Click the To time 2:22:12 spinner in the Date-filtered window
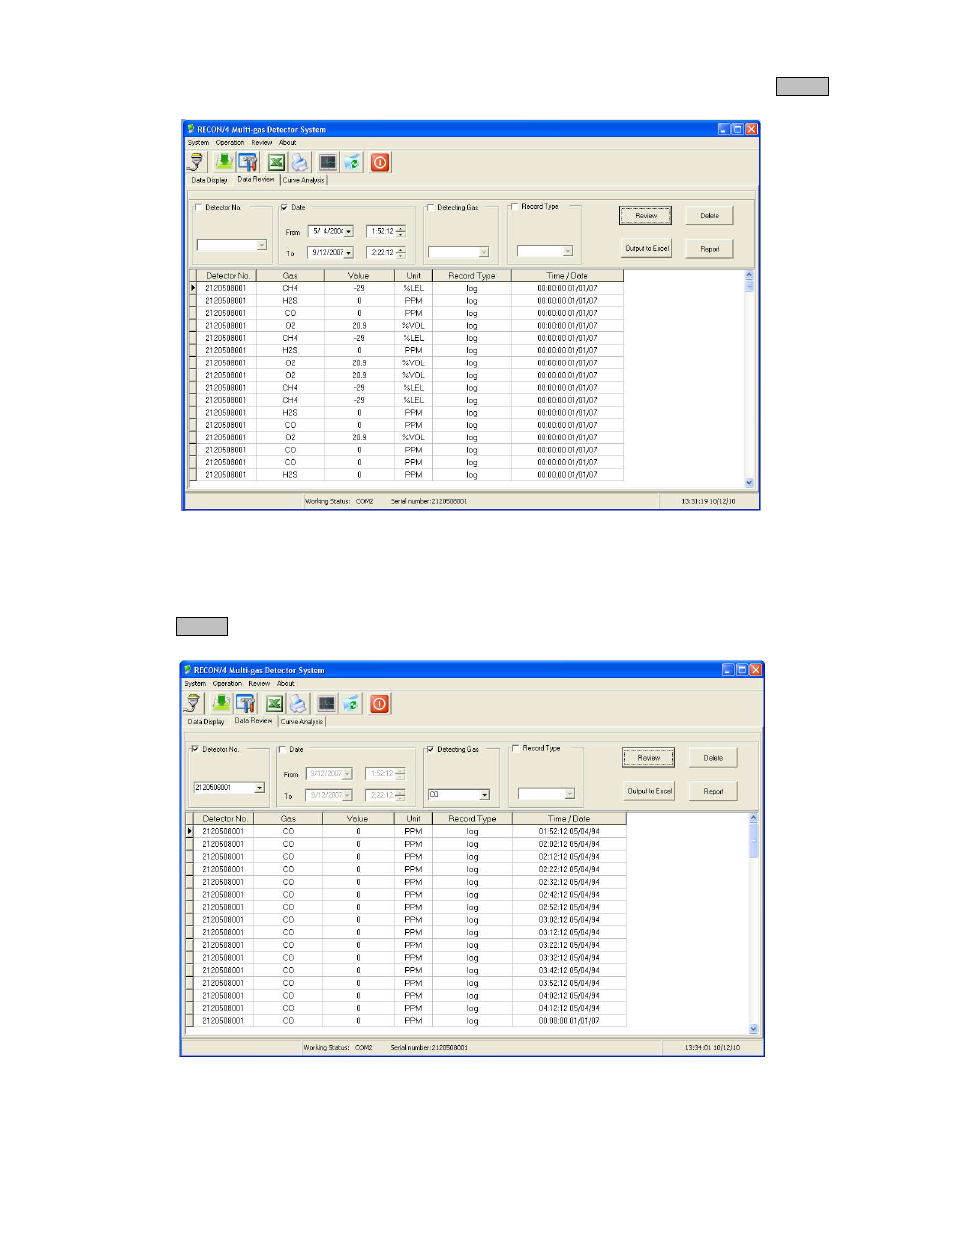The height and width of the screenshot is (1235, 954). point(401,253)
